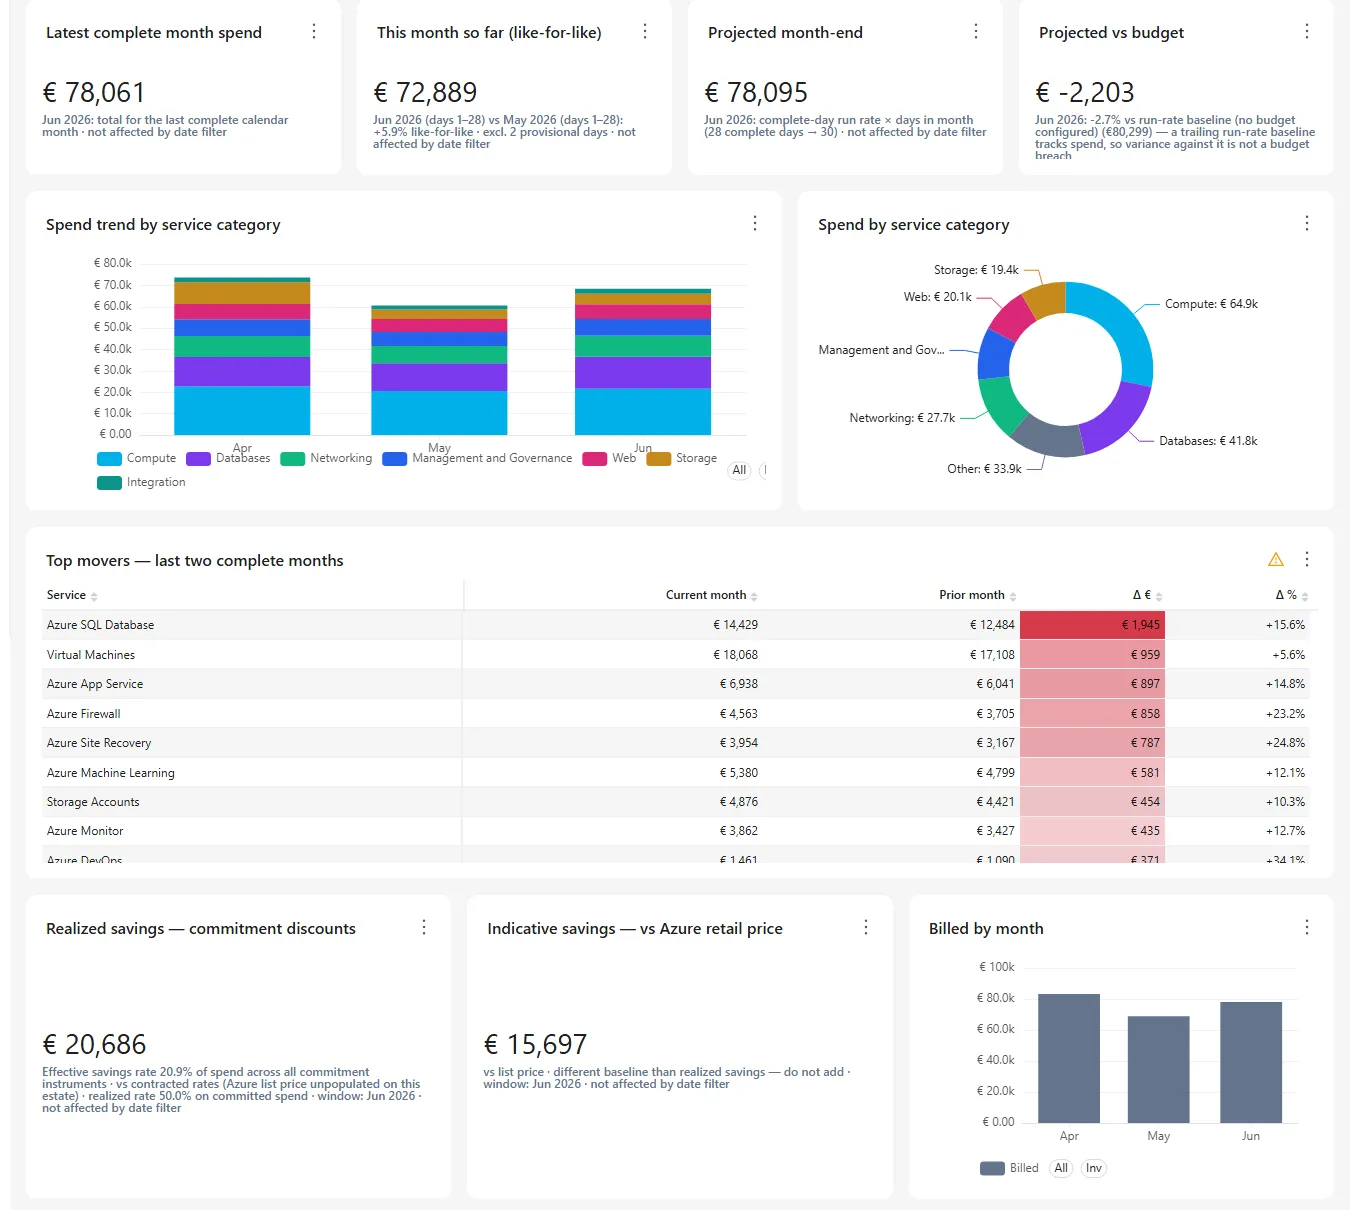The width and height of the screenshot is (1350, 1210).
Task: Select the Azure SQL Database row
Action: coord(676,625)
